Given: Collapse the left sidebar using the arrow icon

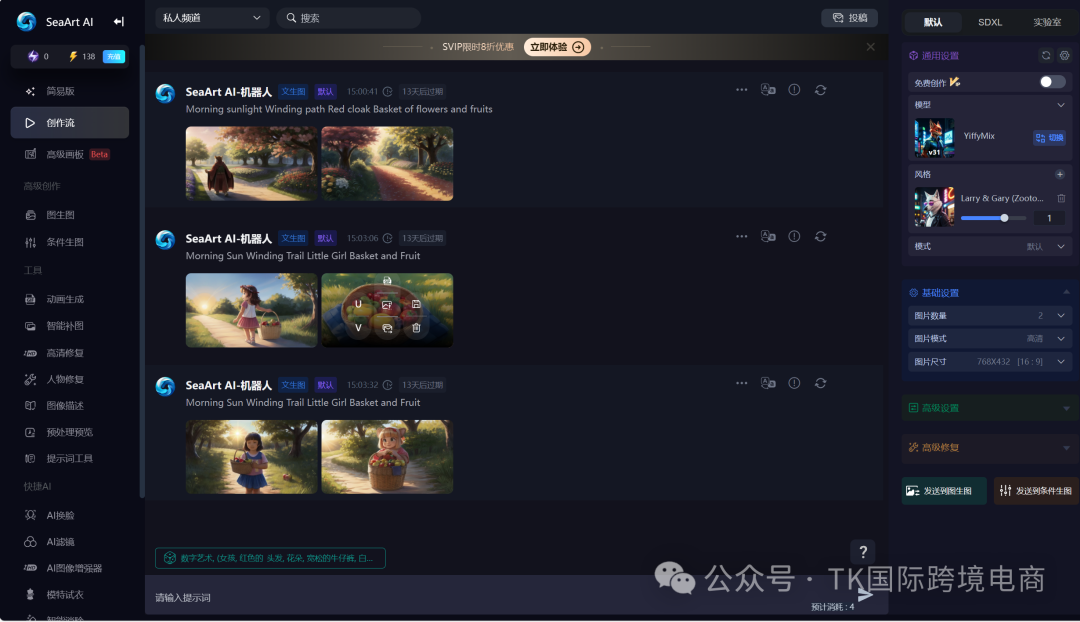Looking at the screenshot, I should pyautogui.click(x=119, y=22).
